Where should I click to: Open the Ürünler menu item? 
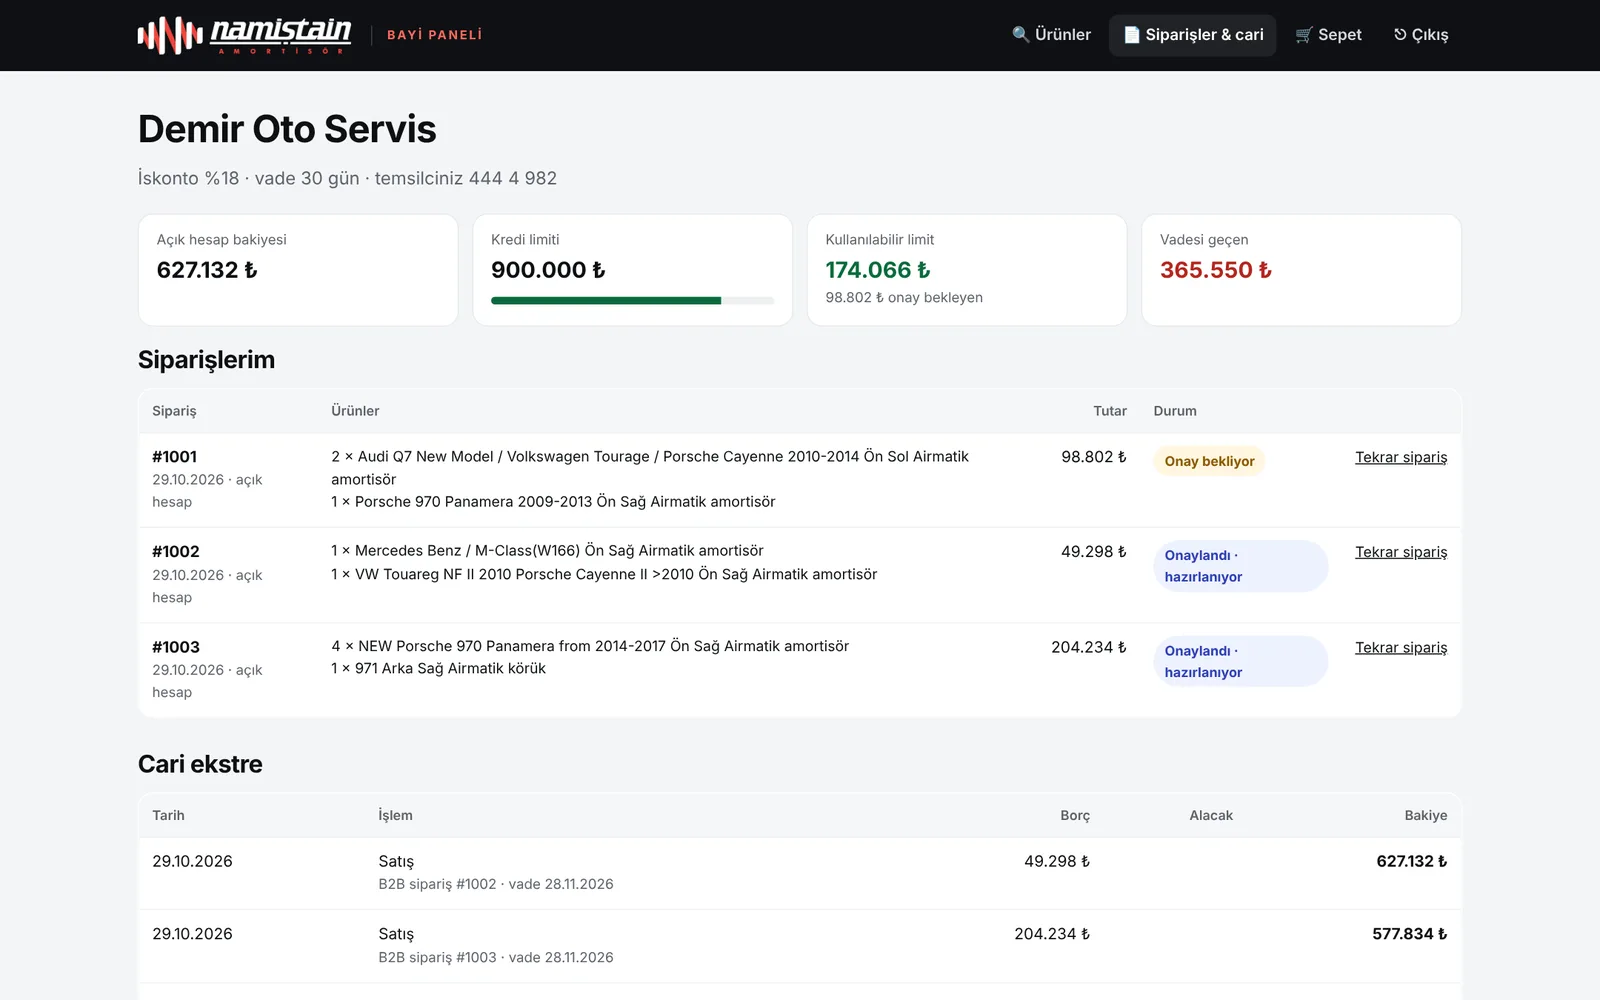click(1051, 35)
